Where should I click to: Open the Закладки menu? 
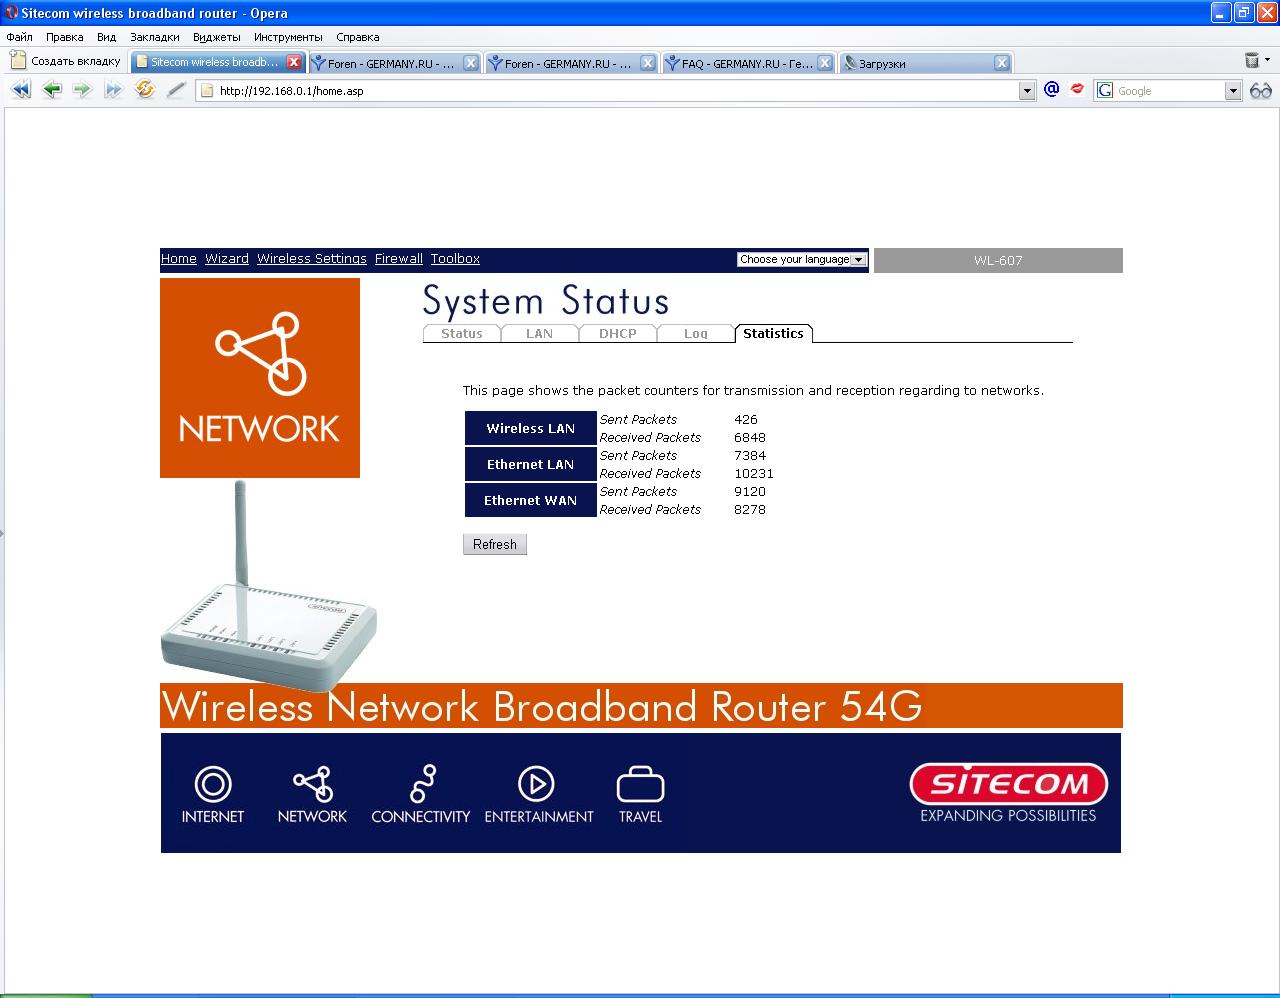click(x=155, y=37)
